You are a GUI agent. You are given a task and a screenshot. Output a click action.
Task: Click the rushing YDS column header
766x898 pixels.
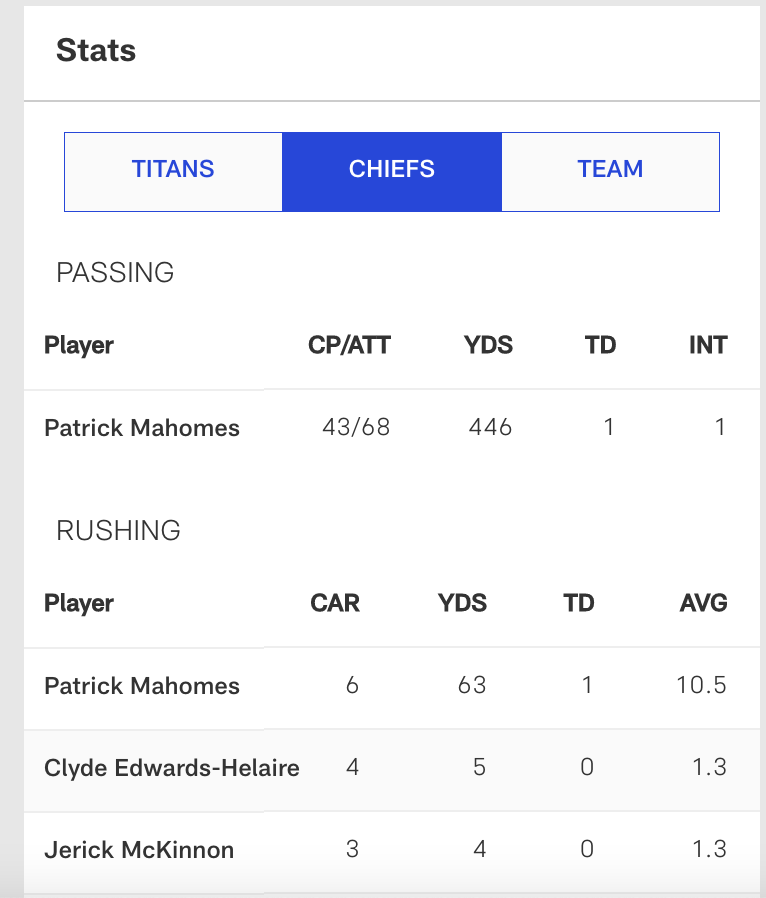coord(462,604)
